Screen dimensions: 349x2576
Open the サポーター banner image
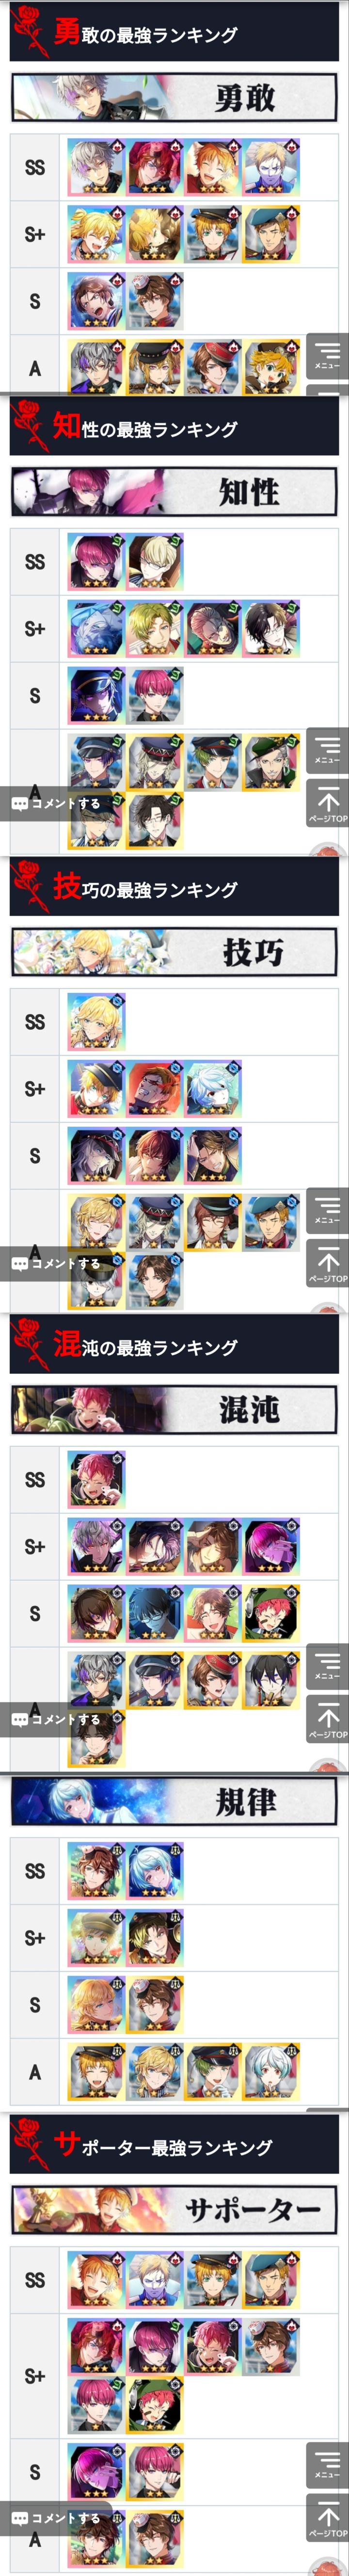(174, 2210)
